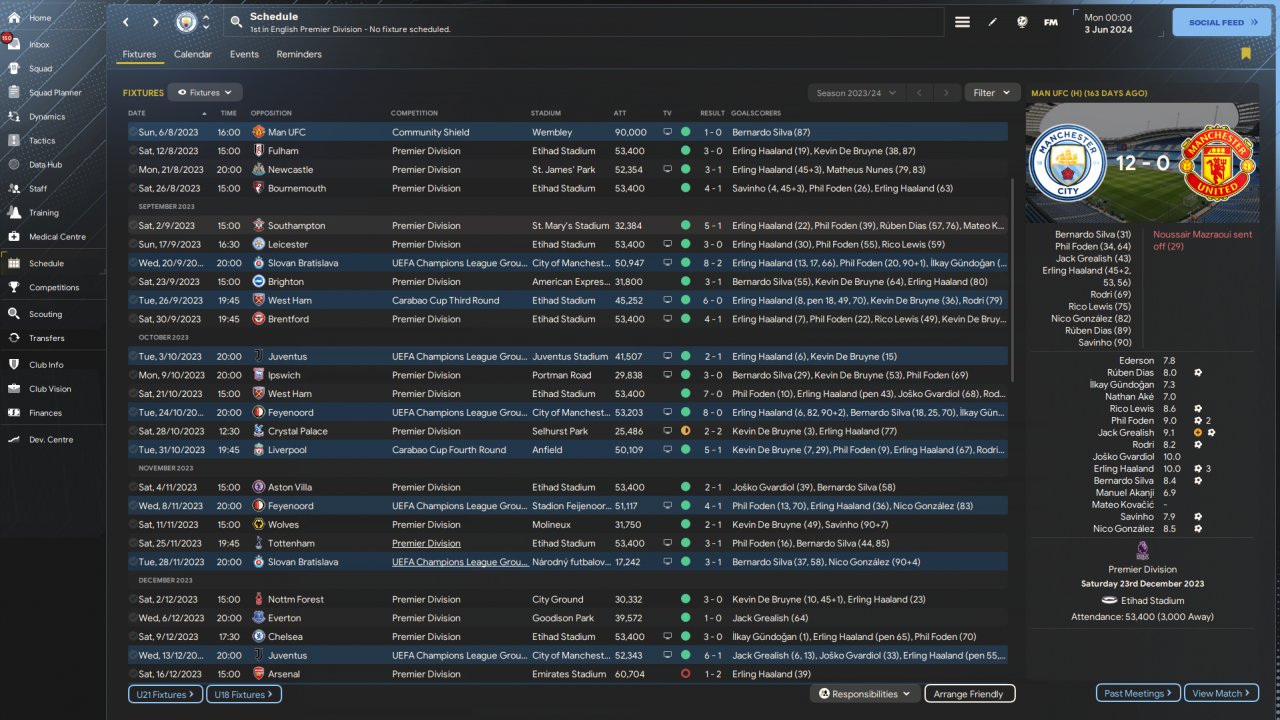1280x720 pixels.
Task: Open Past Meetings
Action: pos(1138,694)
